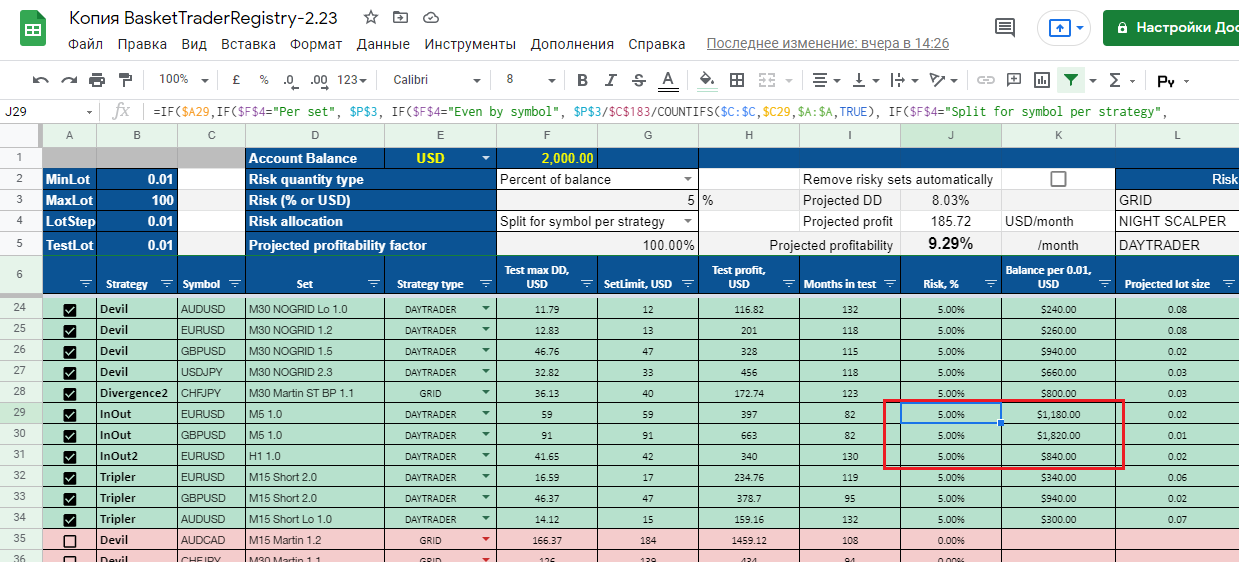This screenshot has height=562, width=1239.
Task: Tick Remove risky sets automatically checkbox
Action: pos(1058,179)
